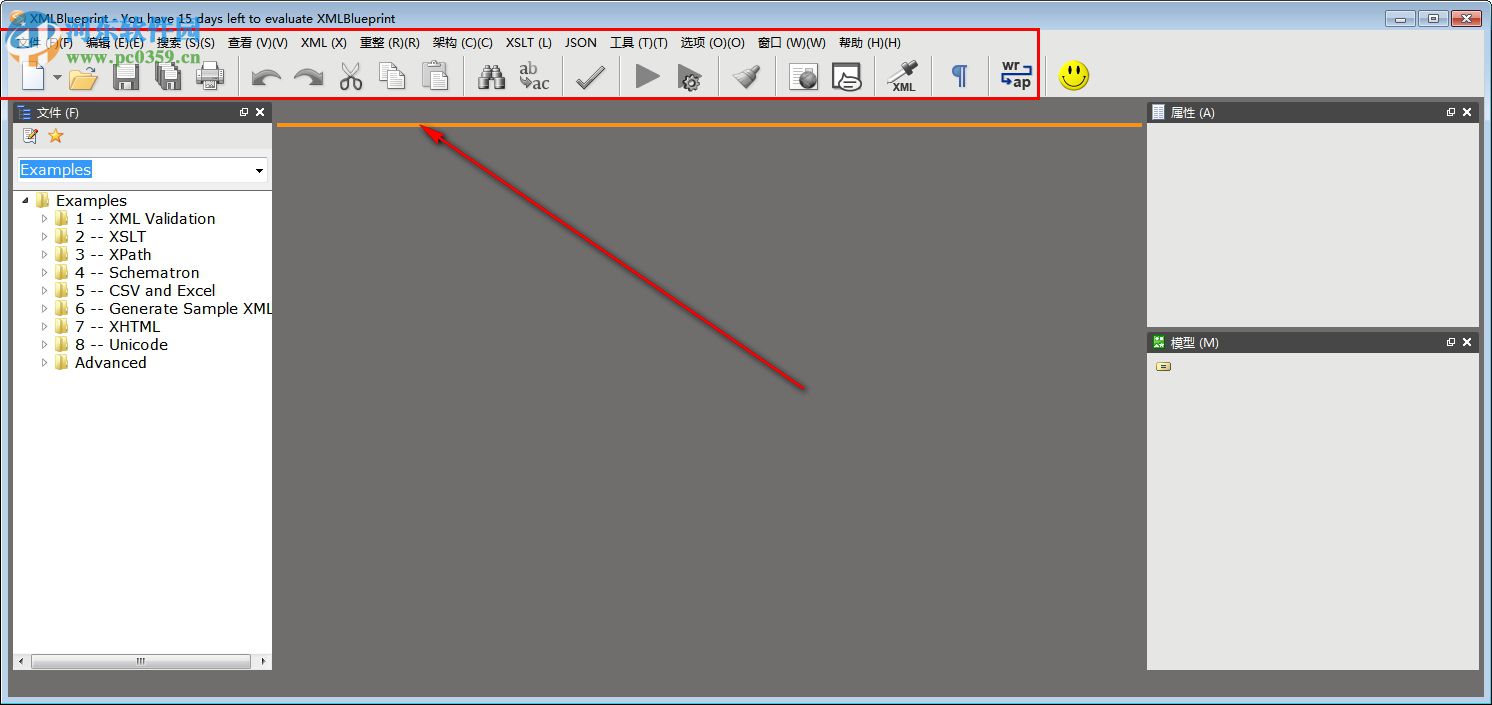Open the 帮助 (H) menu
The width and height of the screenshot is (1492, 705).
point(870,43)
